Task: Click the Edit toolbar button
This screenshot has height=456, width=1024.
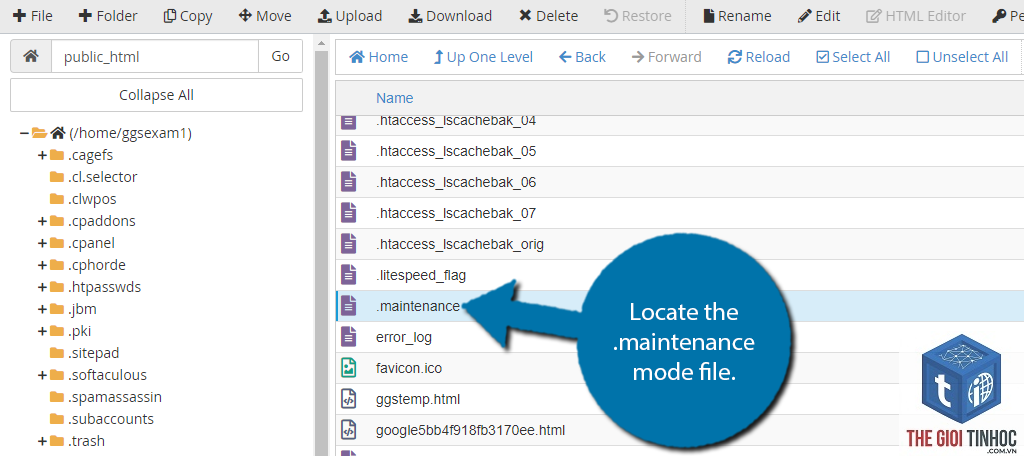Action: 819,16
